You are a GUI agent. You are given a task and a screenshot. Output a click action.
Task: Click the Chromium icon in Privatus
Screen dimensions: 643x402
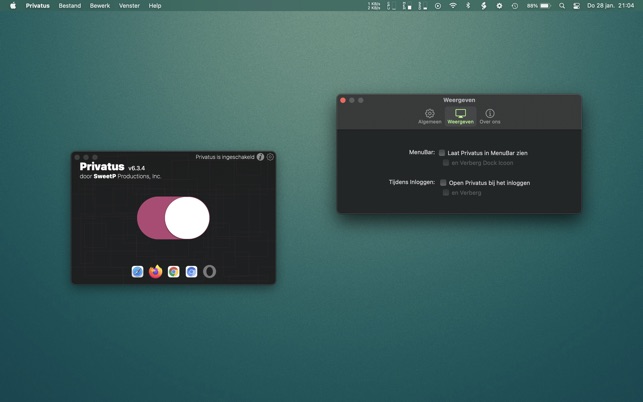[192, 272]
